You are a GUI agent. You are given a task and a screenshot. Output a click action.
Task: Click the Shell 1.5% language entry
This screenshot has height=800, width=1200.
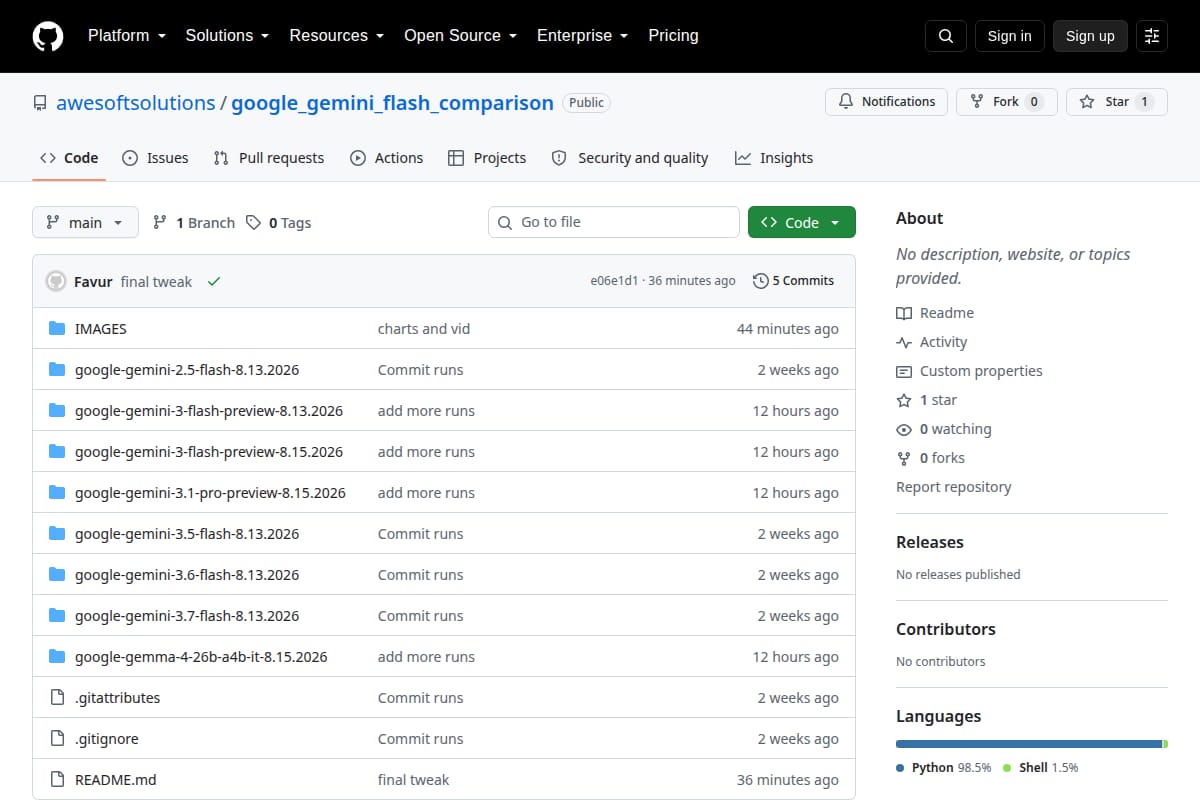[1040, 768]
